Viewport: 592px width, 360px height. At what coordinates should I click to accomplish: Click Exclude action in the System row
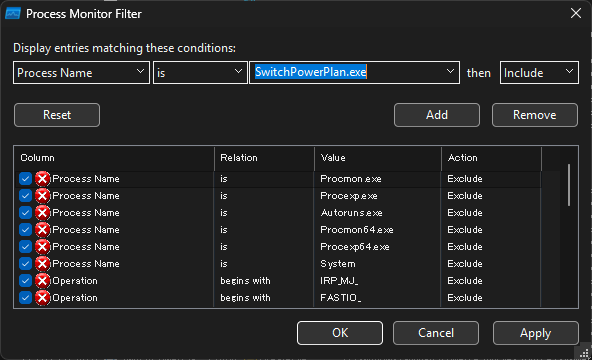[465, 263]
